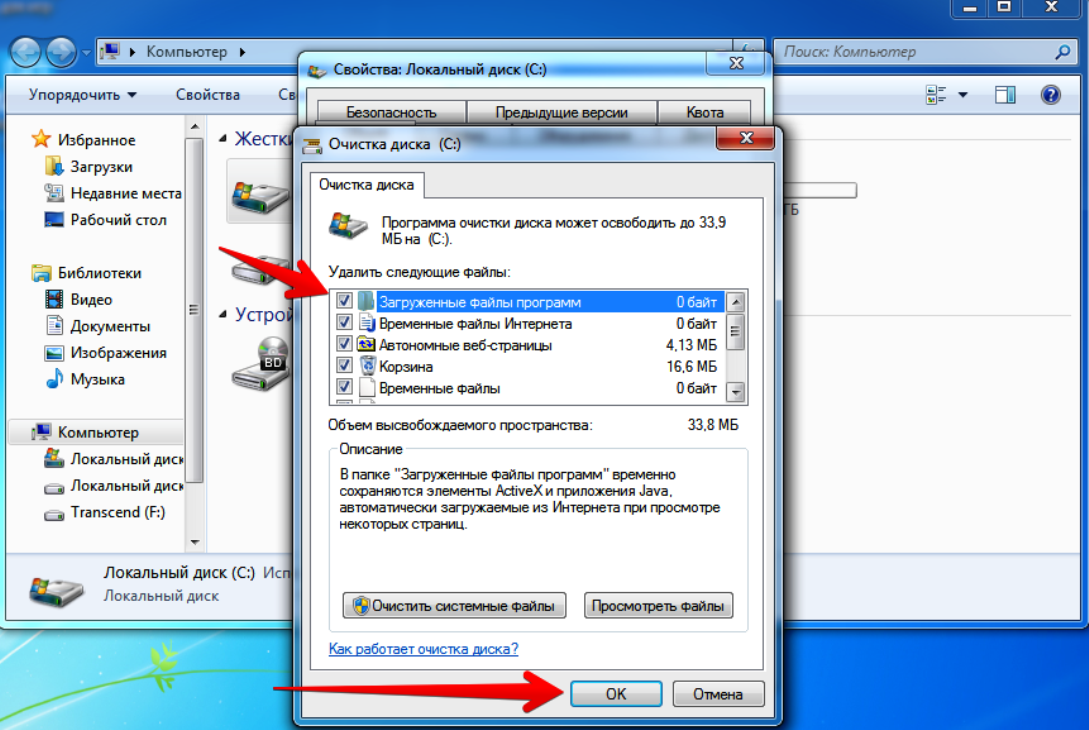The width and height of the screenshot is (1089, 730).
Task: Toggle the Корзина checkbox
Action: [344, 365]
